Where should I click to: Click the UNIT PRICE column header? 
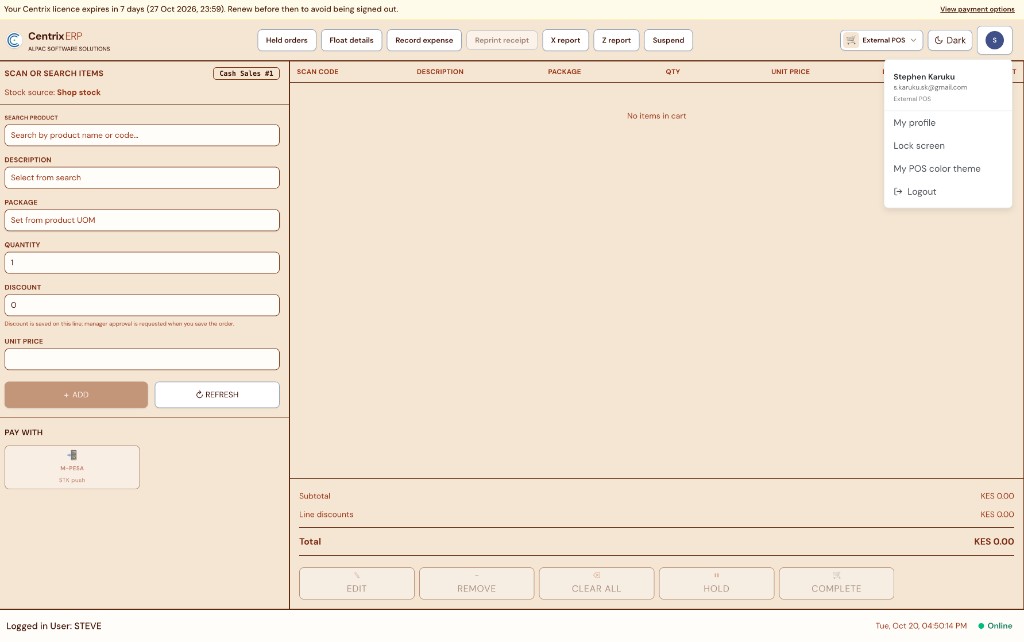point(790,72)
